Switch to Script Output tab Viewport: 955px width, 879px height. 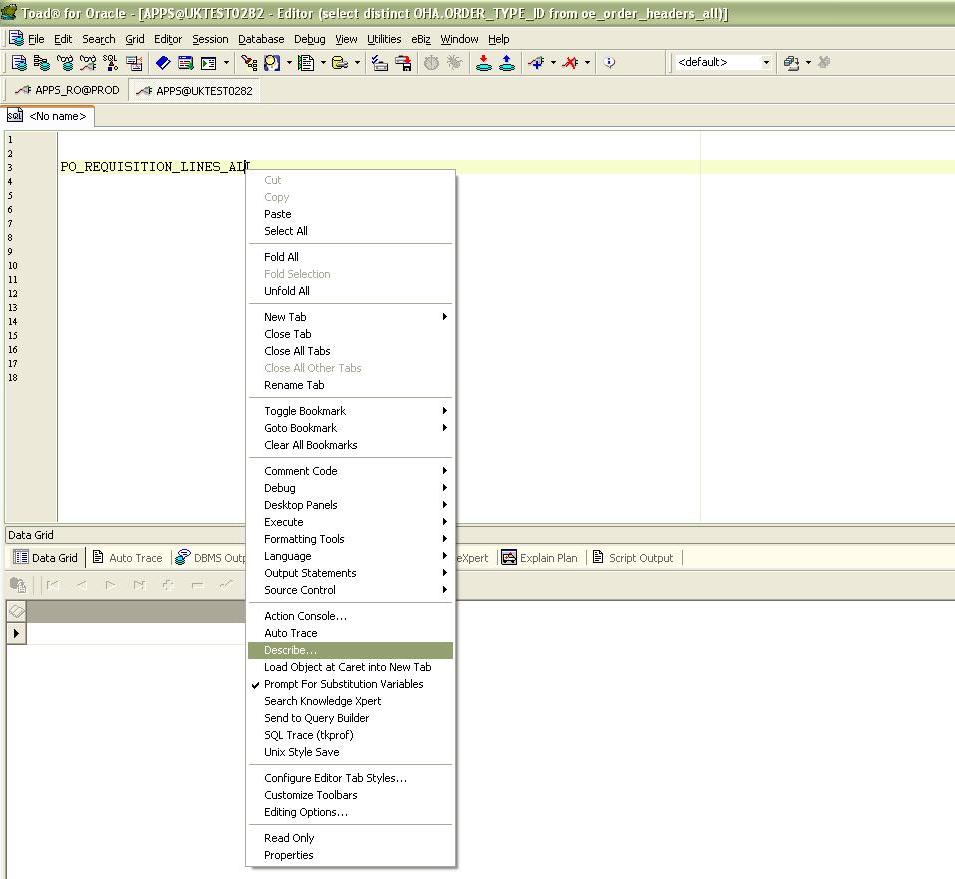pos(633,558)
